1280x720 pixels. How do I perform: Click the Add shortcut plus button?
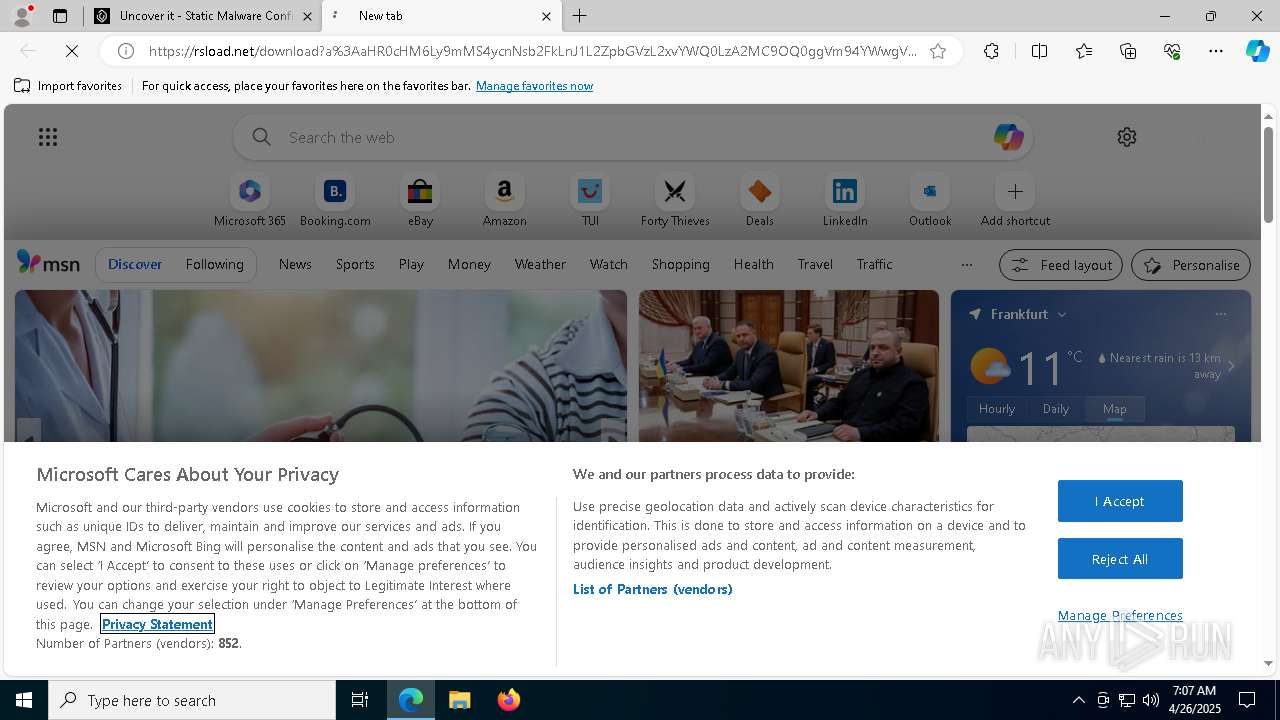click(1015, 192)
